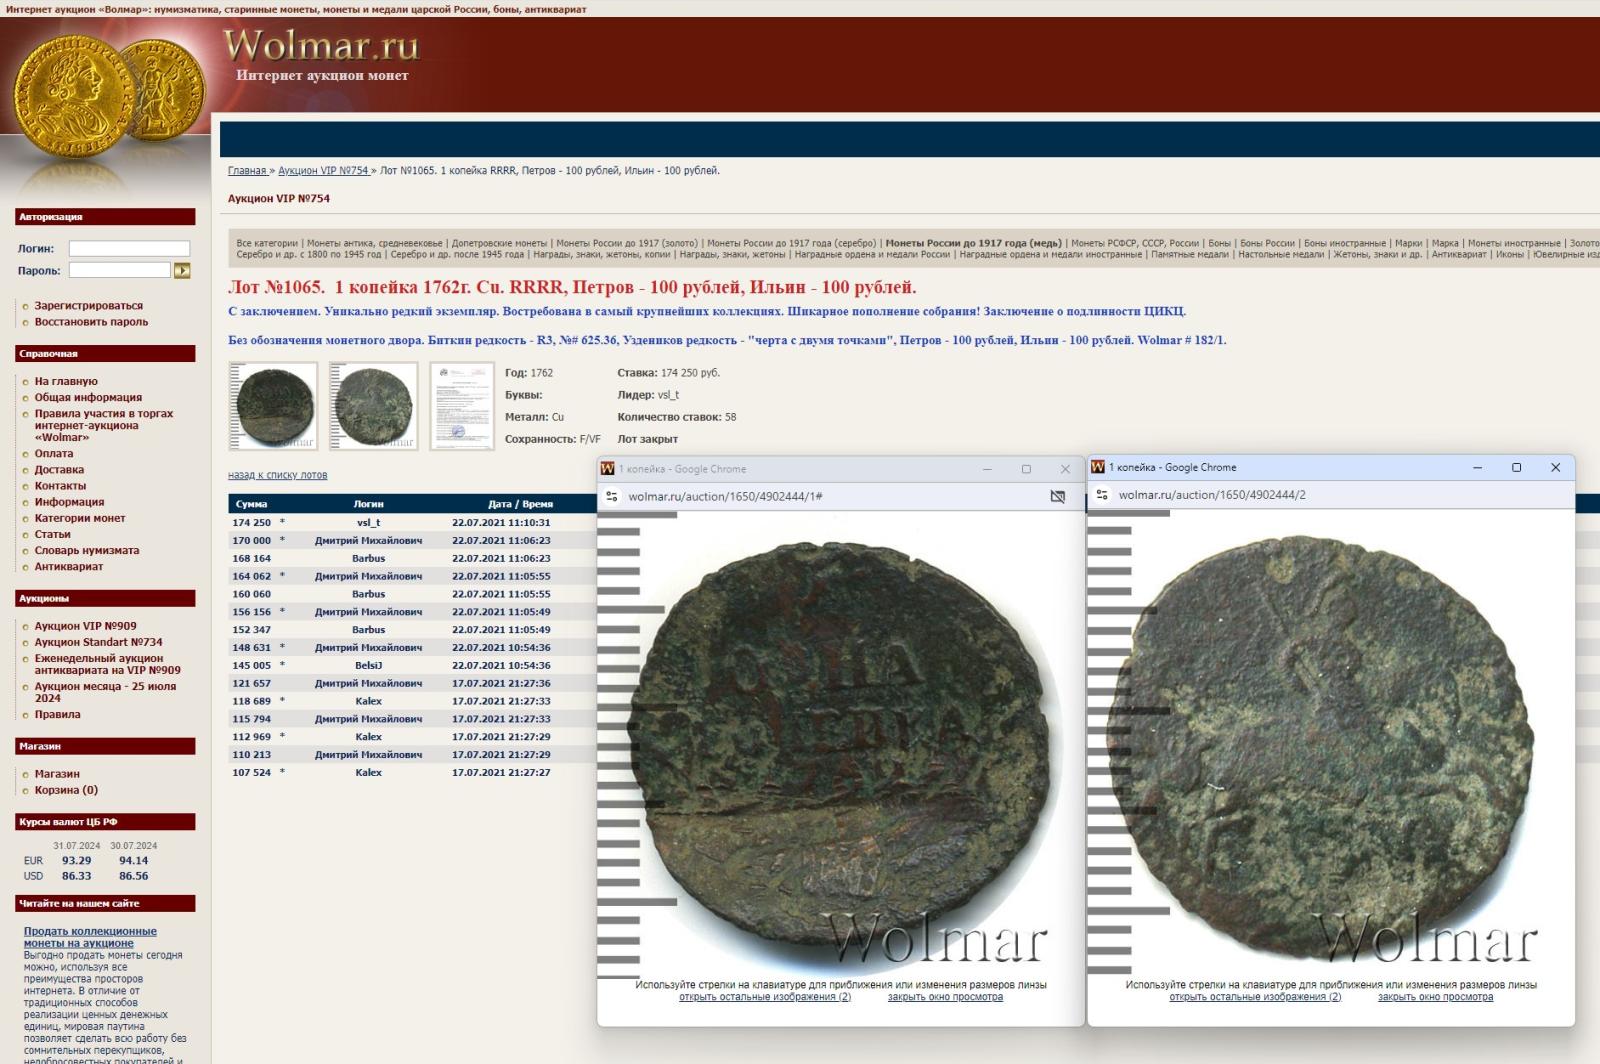Click Сумма column header

coord(251,504)
